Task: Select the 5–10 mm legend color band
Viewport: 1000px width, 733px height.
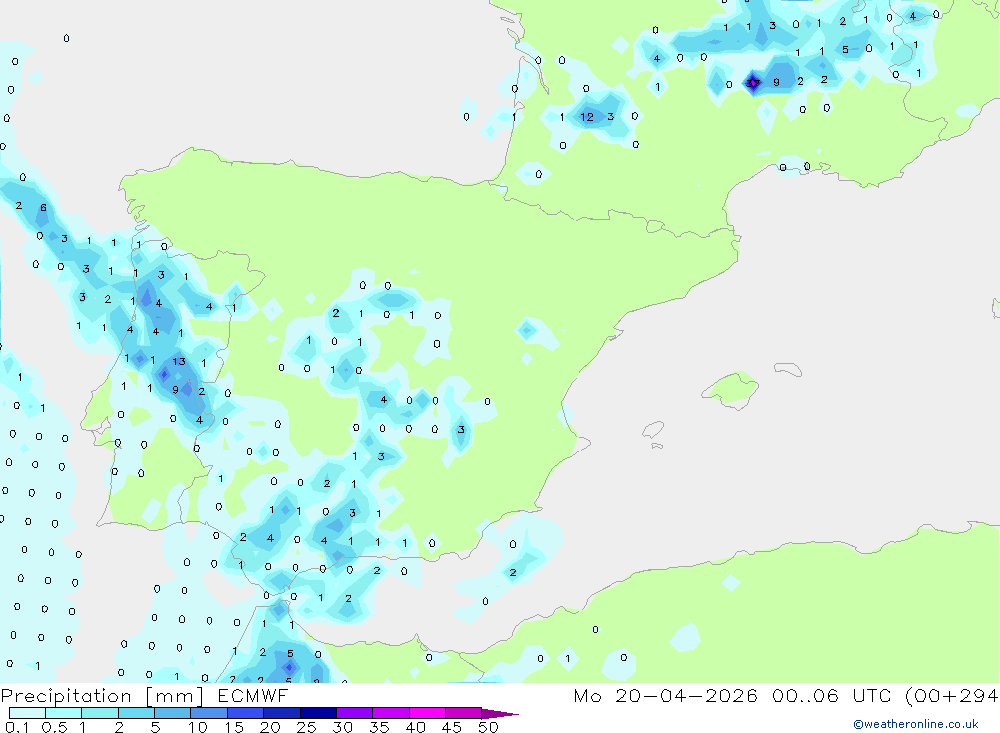Action: click(x=173, y=713)
